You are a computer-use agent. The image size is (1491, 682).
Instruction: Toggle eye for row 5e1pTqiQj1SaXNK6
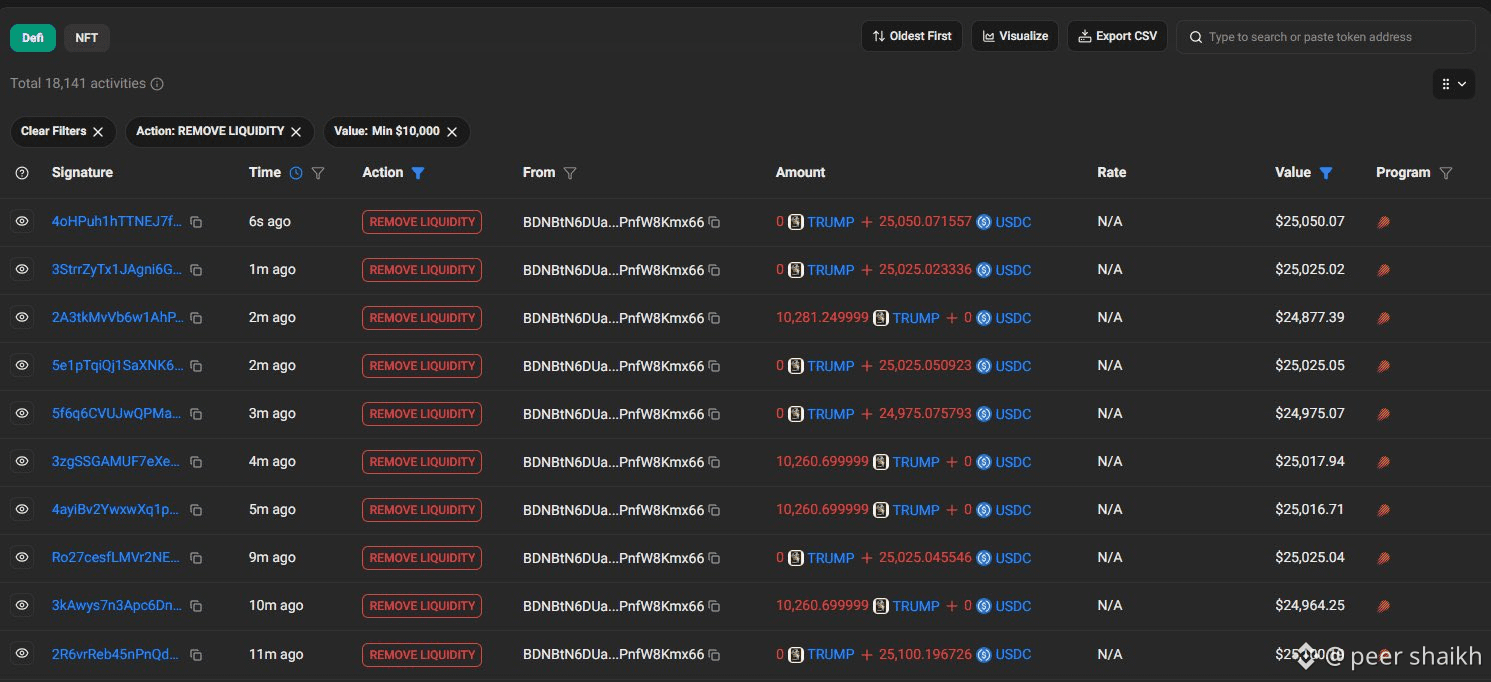(x=22, y=365)
